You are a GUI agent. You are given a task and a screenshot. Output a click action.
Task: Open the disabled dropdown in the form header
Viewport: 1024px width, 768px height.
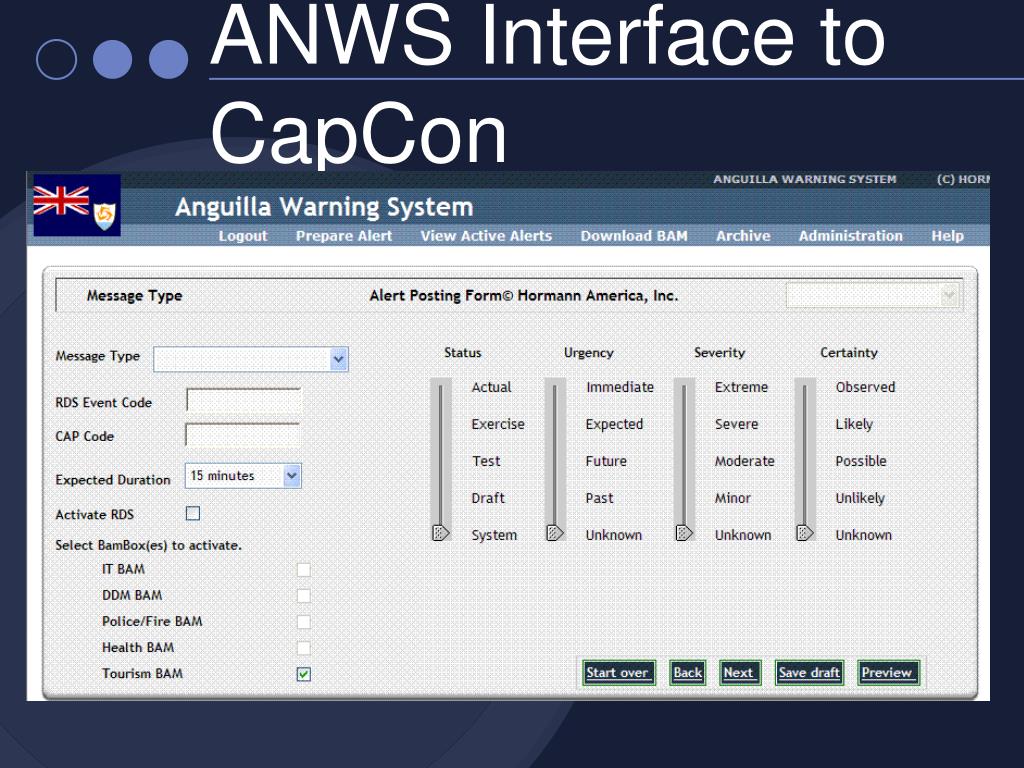click(x=873, y=296)
